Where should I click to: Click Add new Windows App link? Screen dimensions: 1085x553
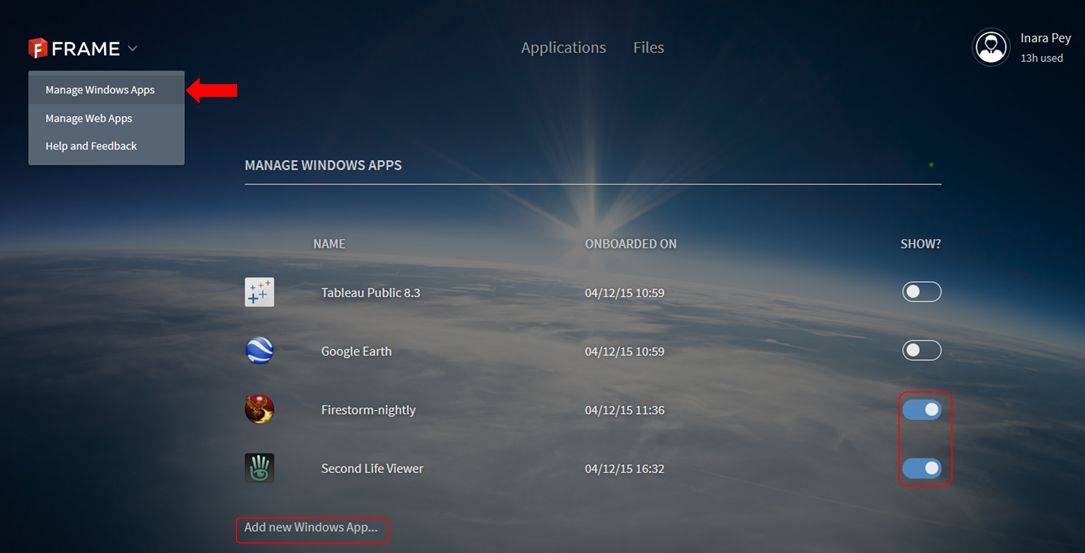tap(311, 527)
